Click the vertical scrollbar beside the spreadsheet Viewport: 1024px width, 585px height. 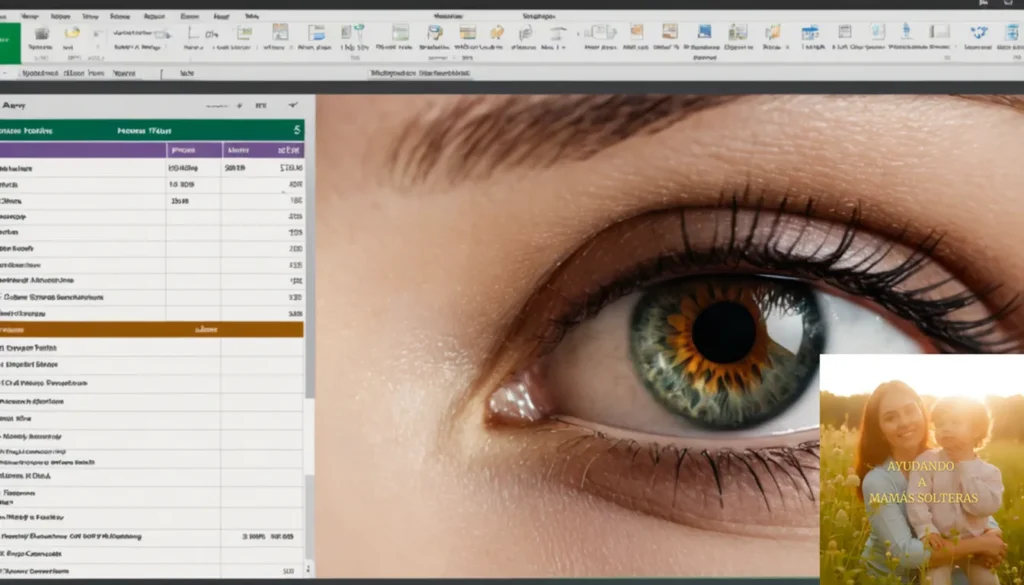tap(309, 300)
